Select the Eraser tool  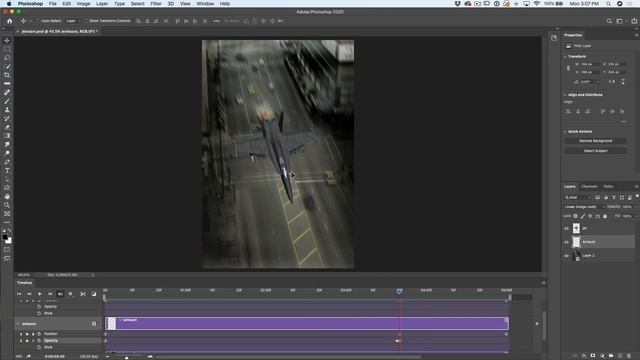tap(7, 127)
